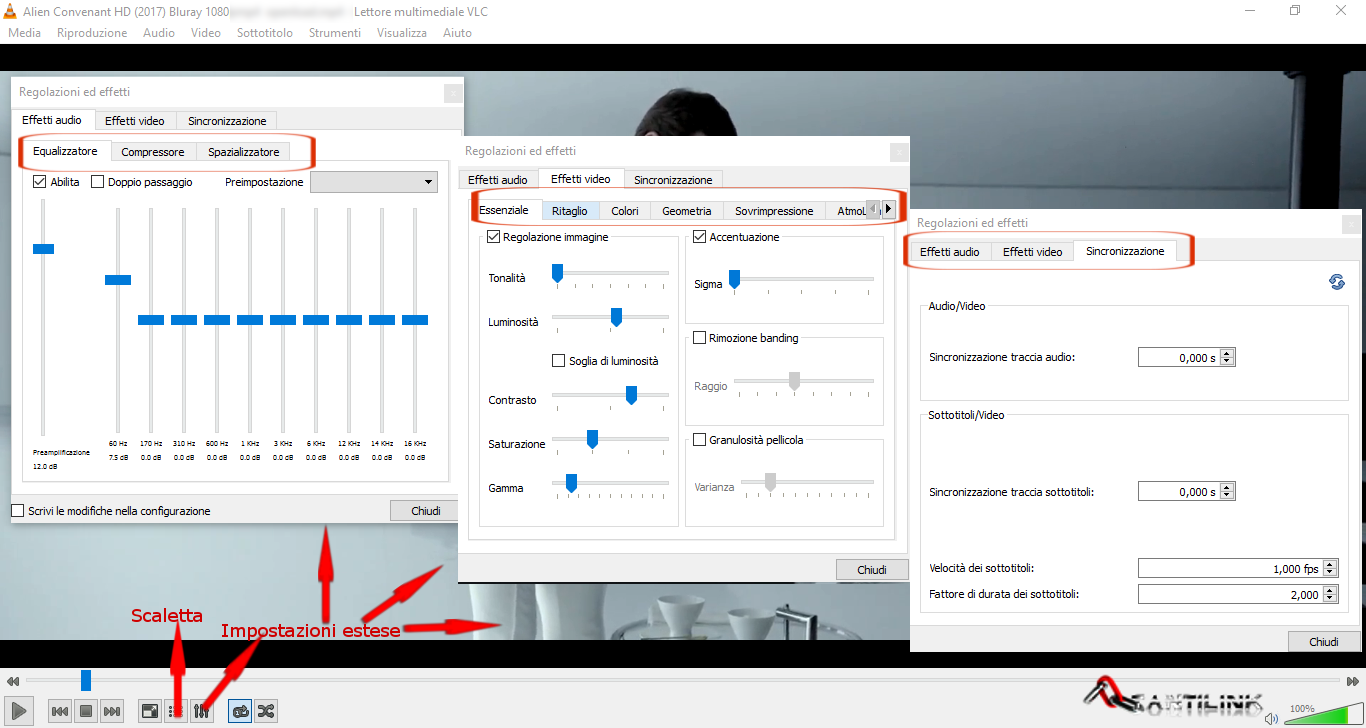This screenshot has height=728, width=1366.
Task: Check Scrivi le modifiche nella configurazione
Action: 17,511
